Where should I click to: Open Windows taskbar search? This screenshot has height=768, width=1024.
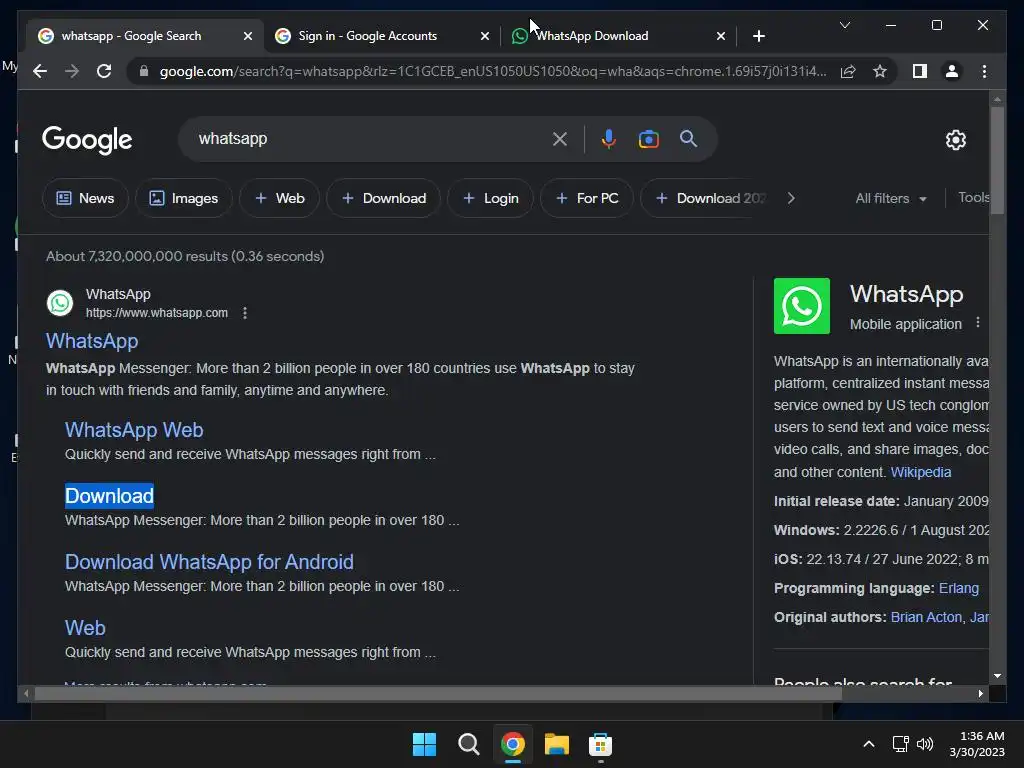click(468, 744)
